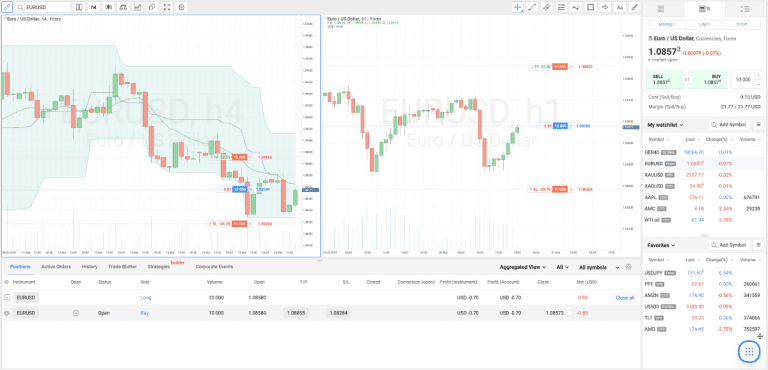Select the trend line drawing tool
This screenshot has width=768, height=370.
[x=532, y=7]
